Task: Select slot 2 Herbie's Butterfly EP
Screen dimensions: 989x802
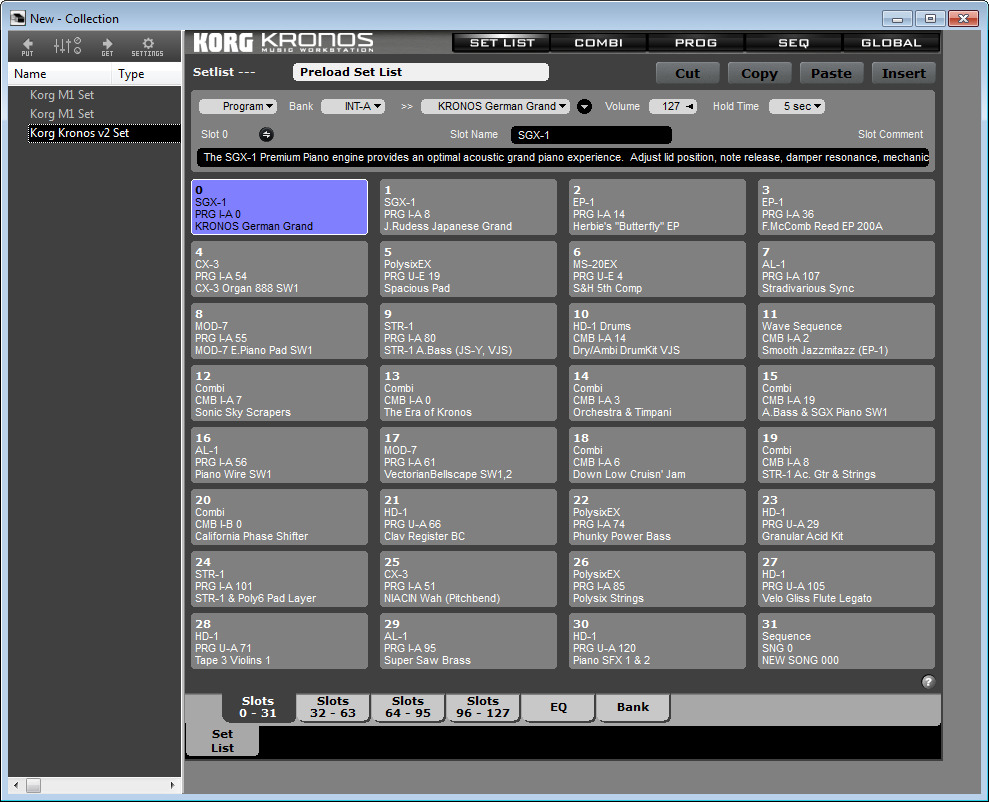Action: point(657,207)
